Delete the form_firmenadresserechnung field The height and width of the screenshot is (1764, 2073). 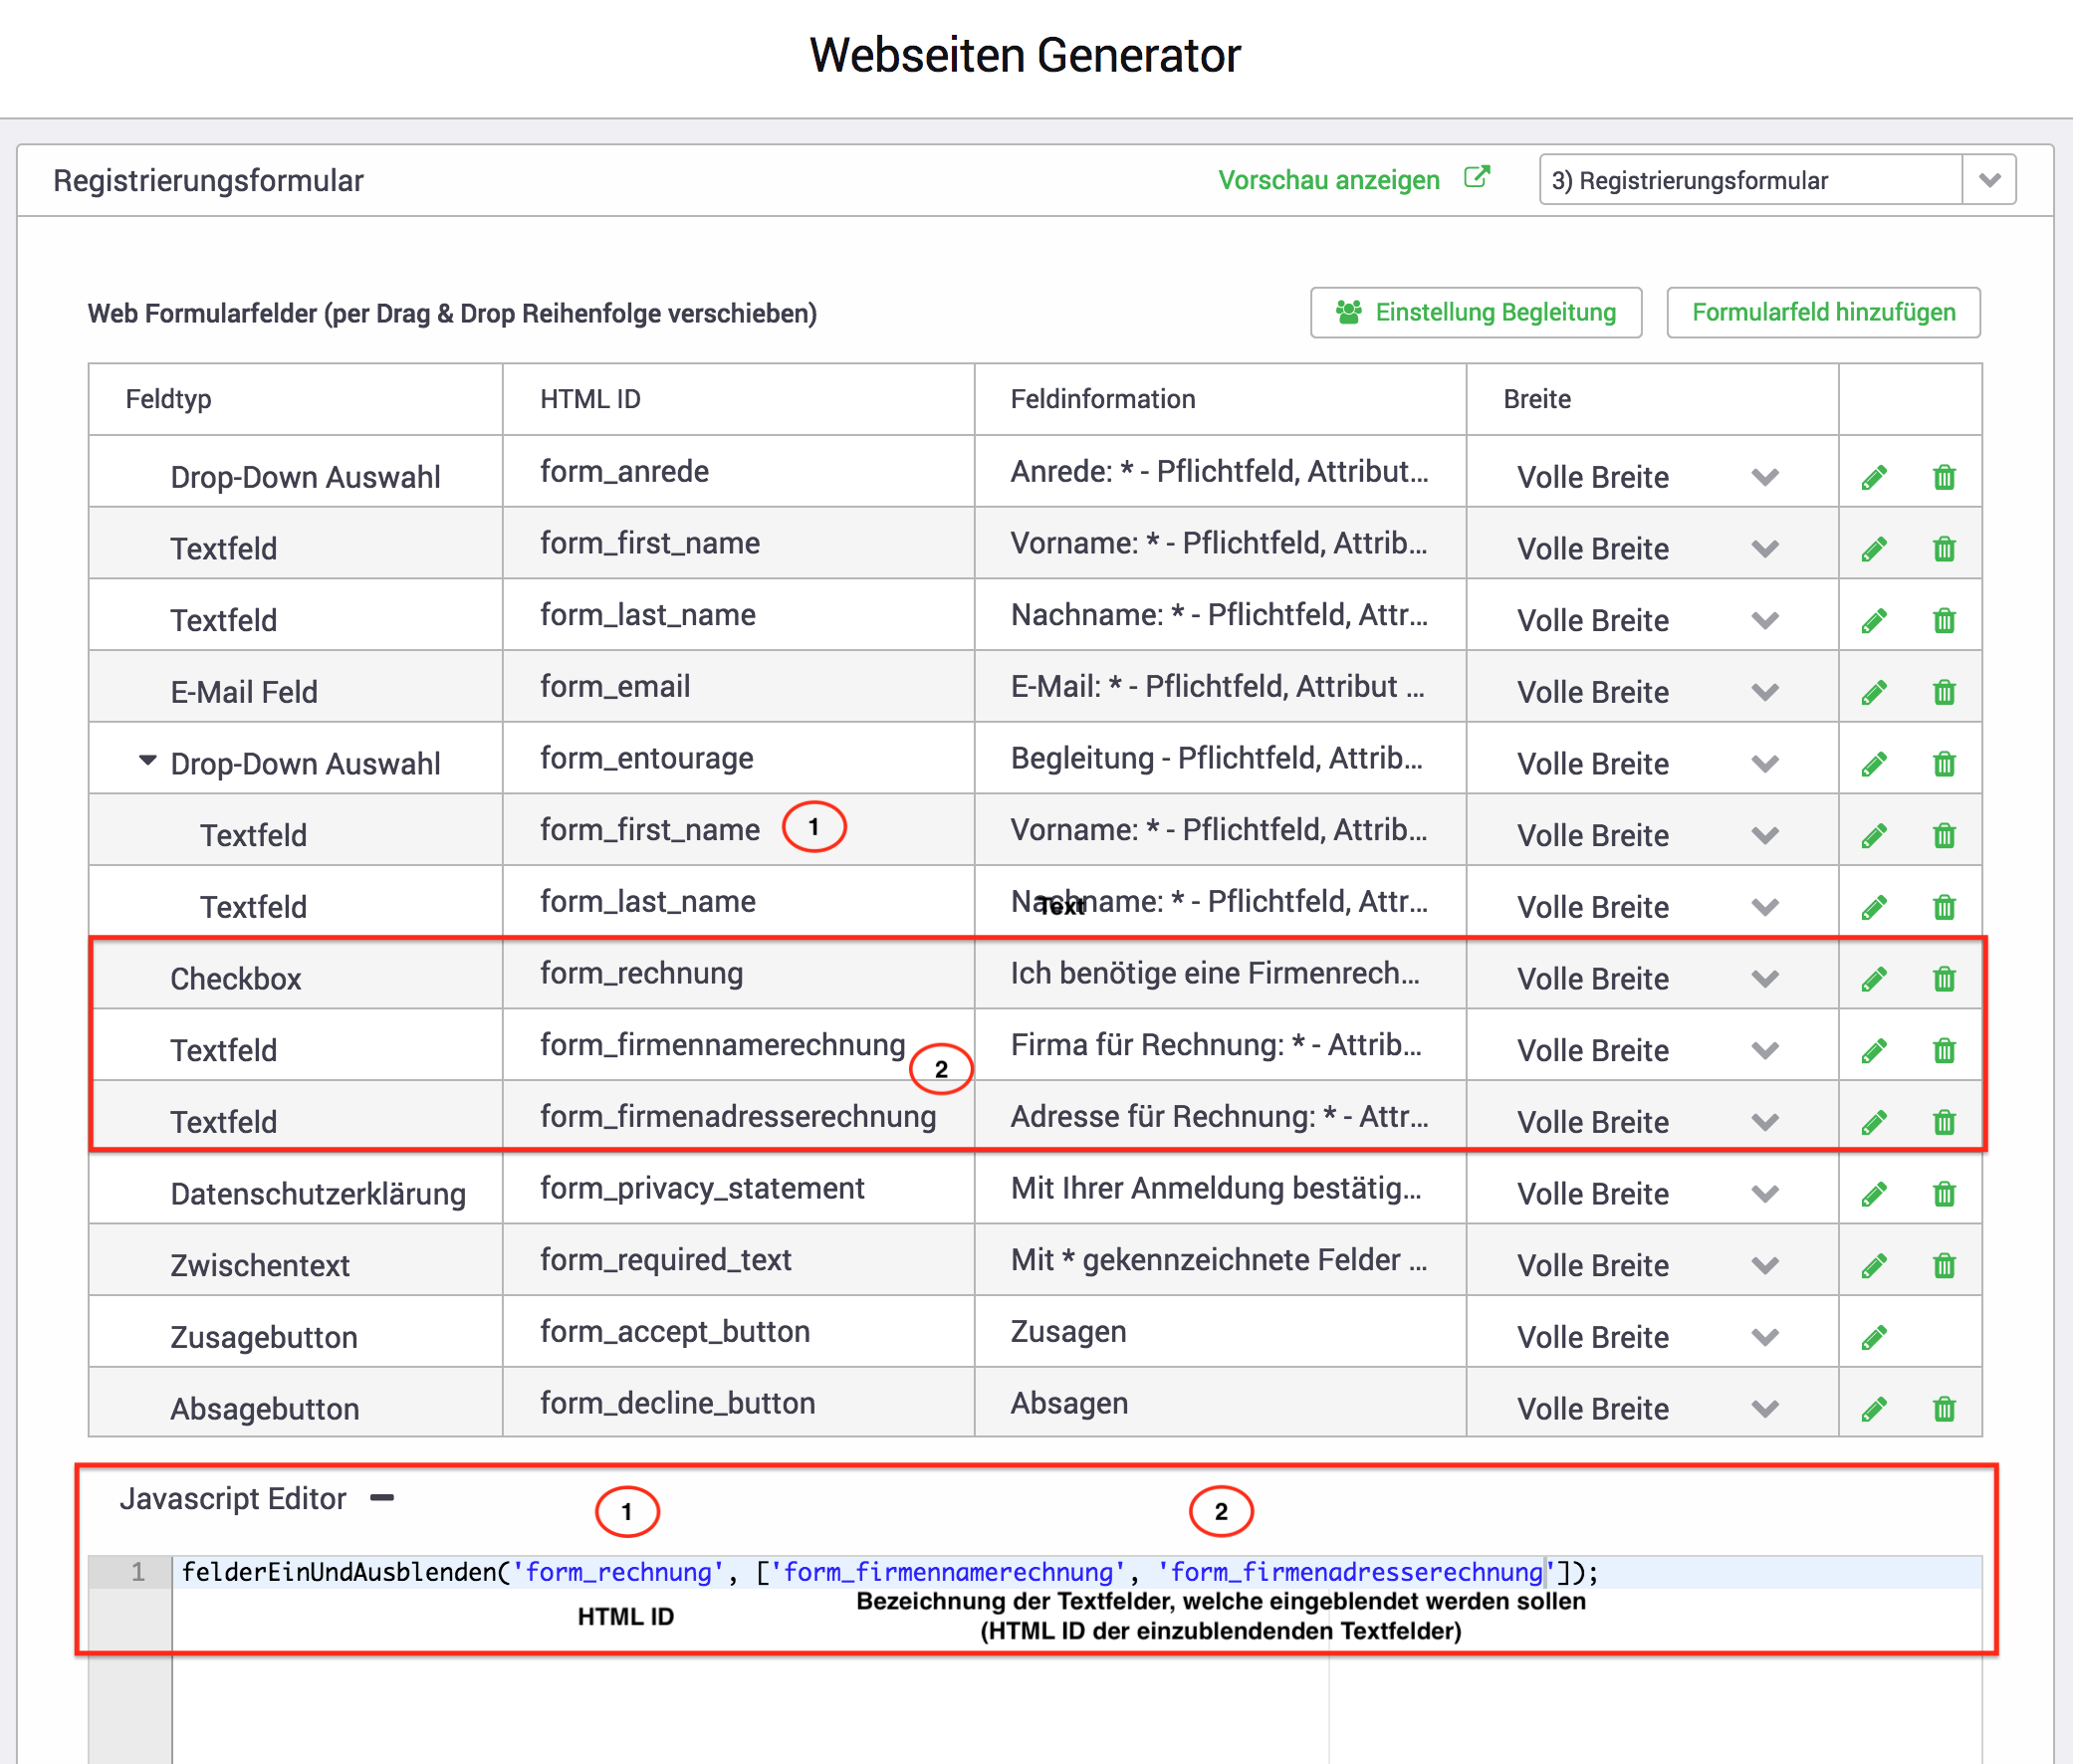pos(1943,1122)
